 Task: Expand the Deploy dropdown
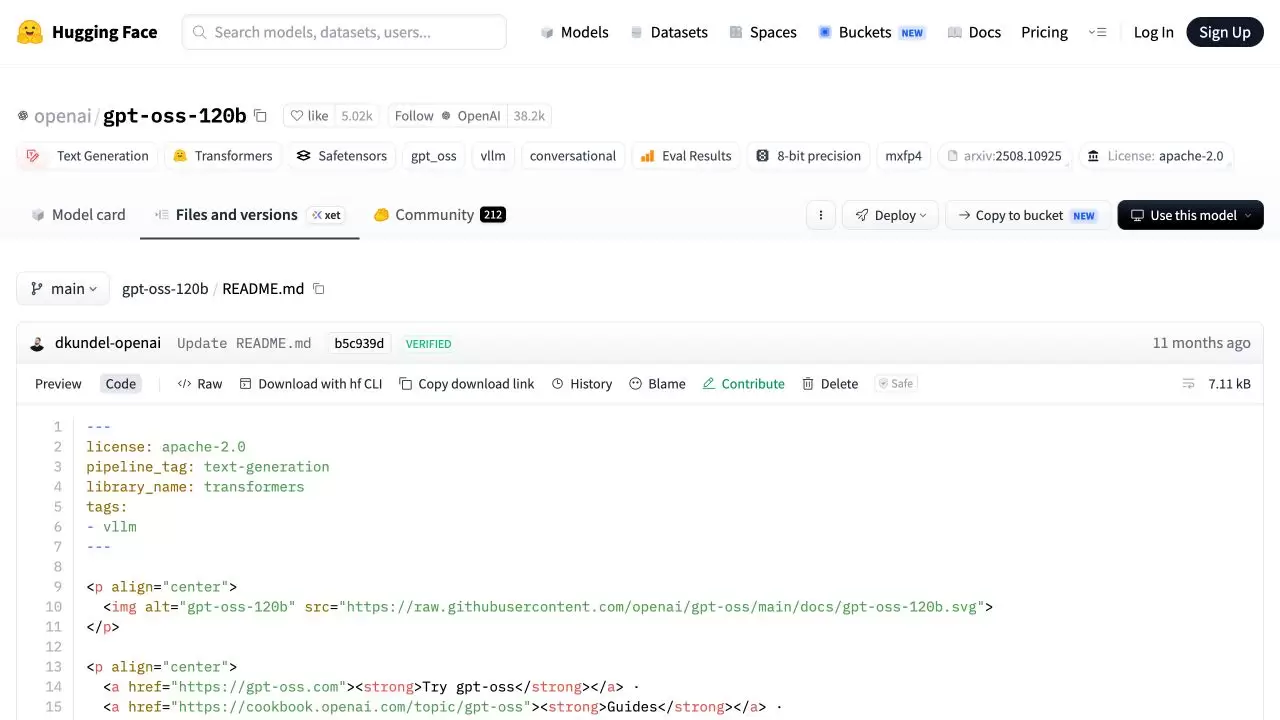click(x=890, y=215)
